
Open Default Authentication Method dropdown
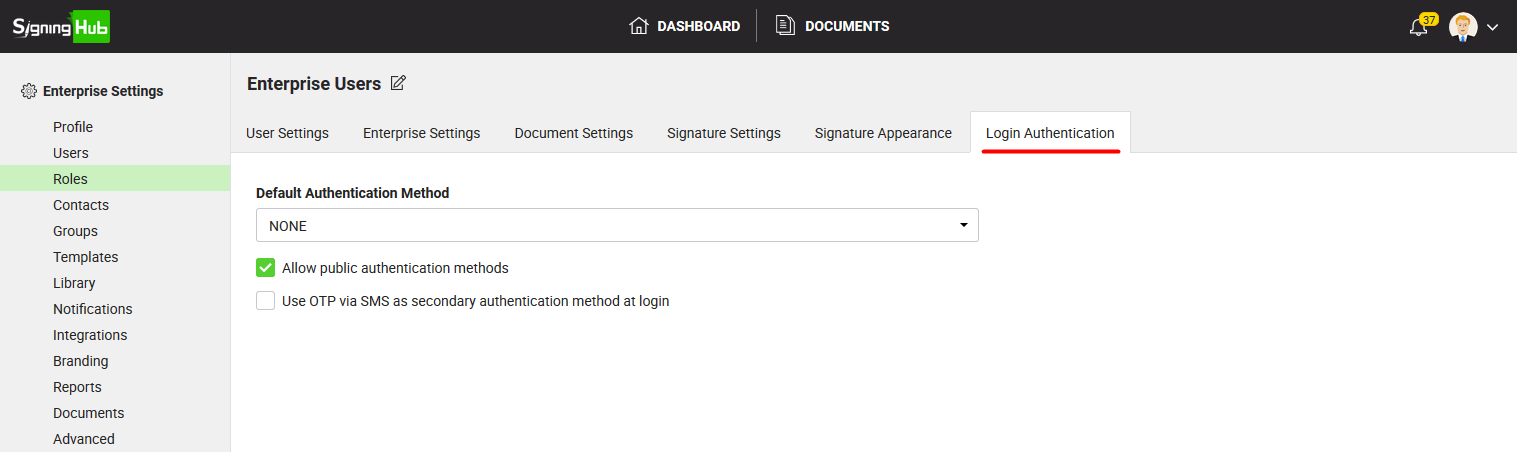point(617,225)
